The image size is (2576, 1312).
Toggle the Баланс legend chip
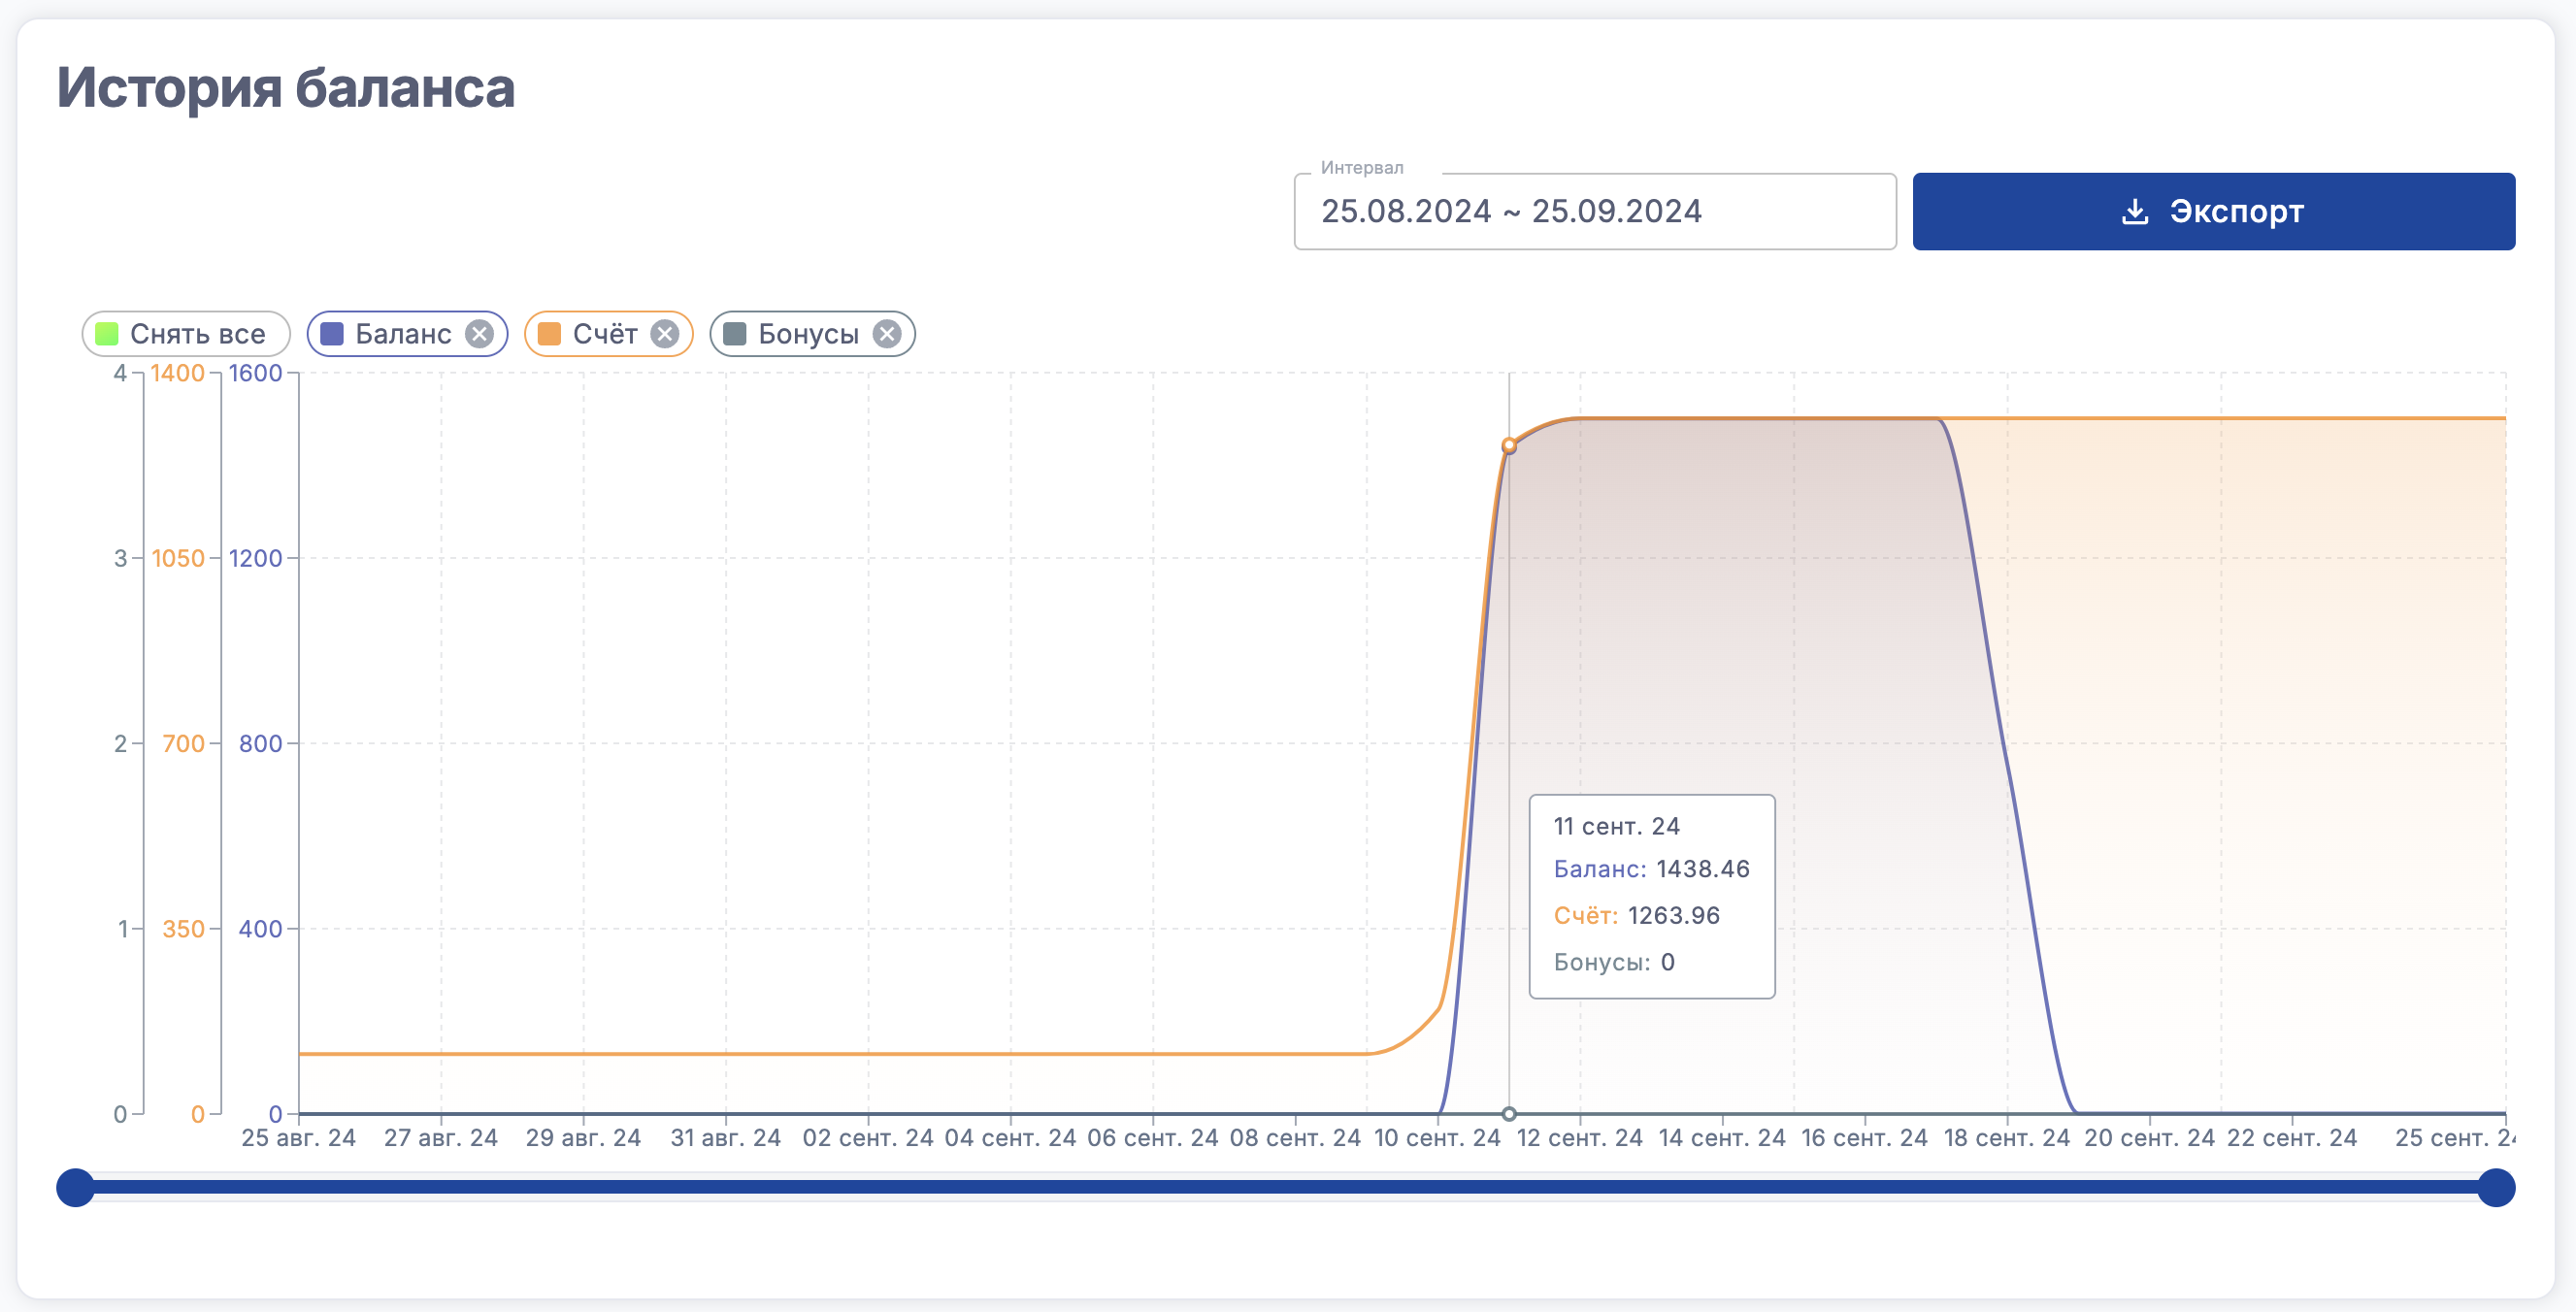click(x=403, y=334)
